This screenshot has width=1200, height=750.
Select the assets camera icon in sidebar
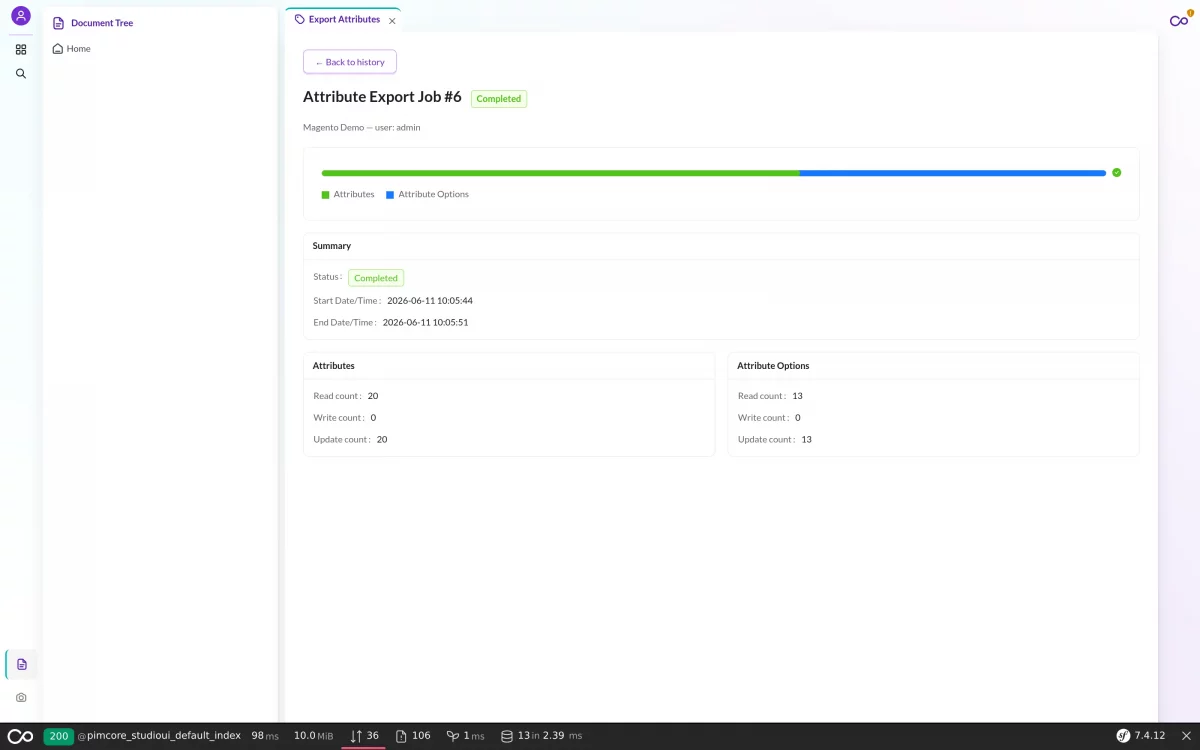(21, 697)
